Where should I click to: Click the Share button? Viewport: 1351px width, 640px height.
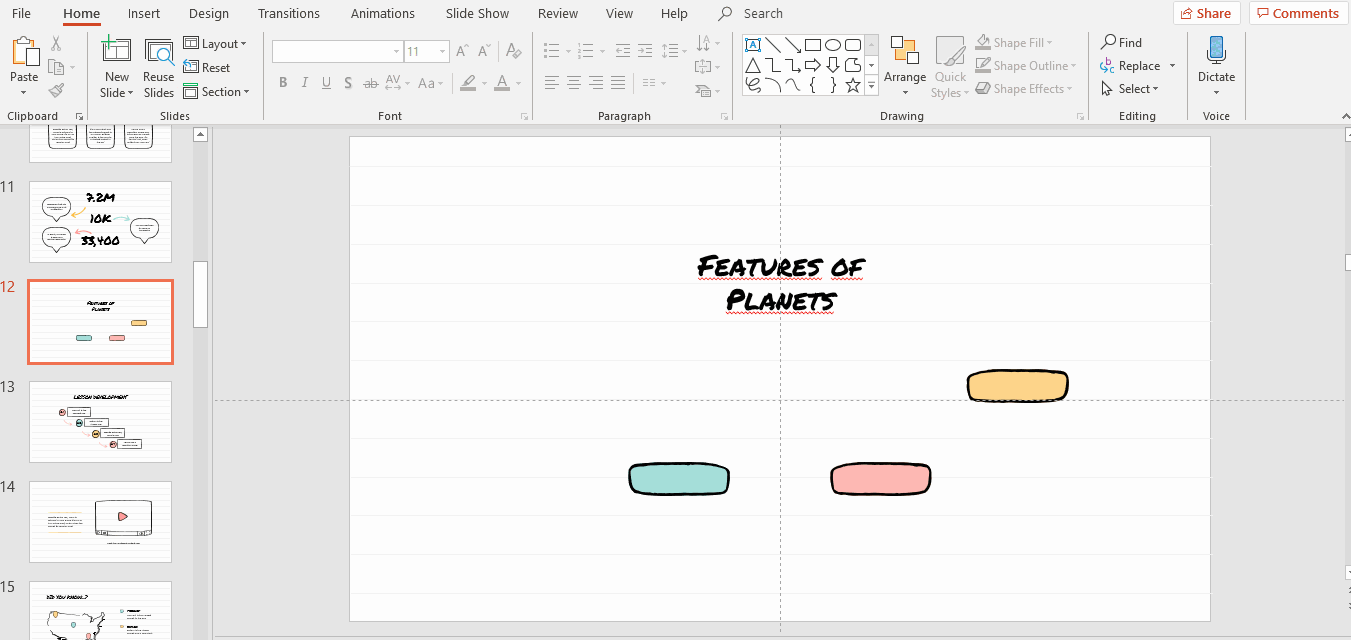point(1206,13)
